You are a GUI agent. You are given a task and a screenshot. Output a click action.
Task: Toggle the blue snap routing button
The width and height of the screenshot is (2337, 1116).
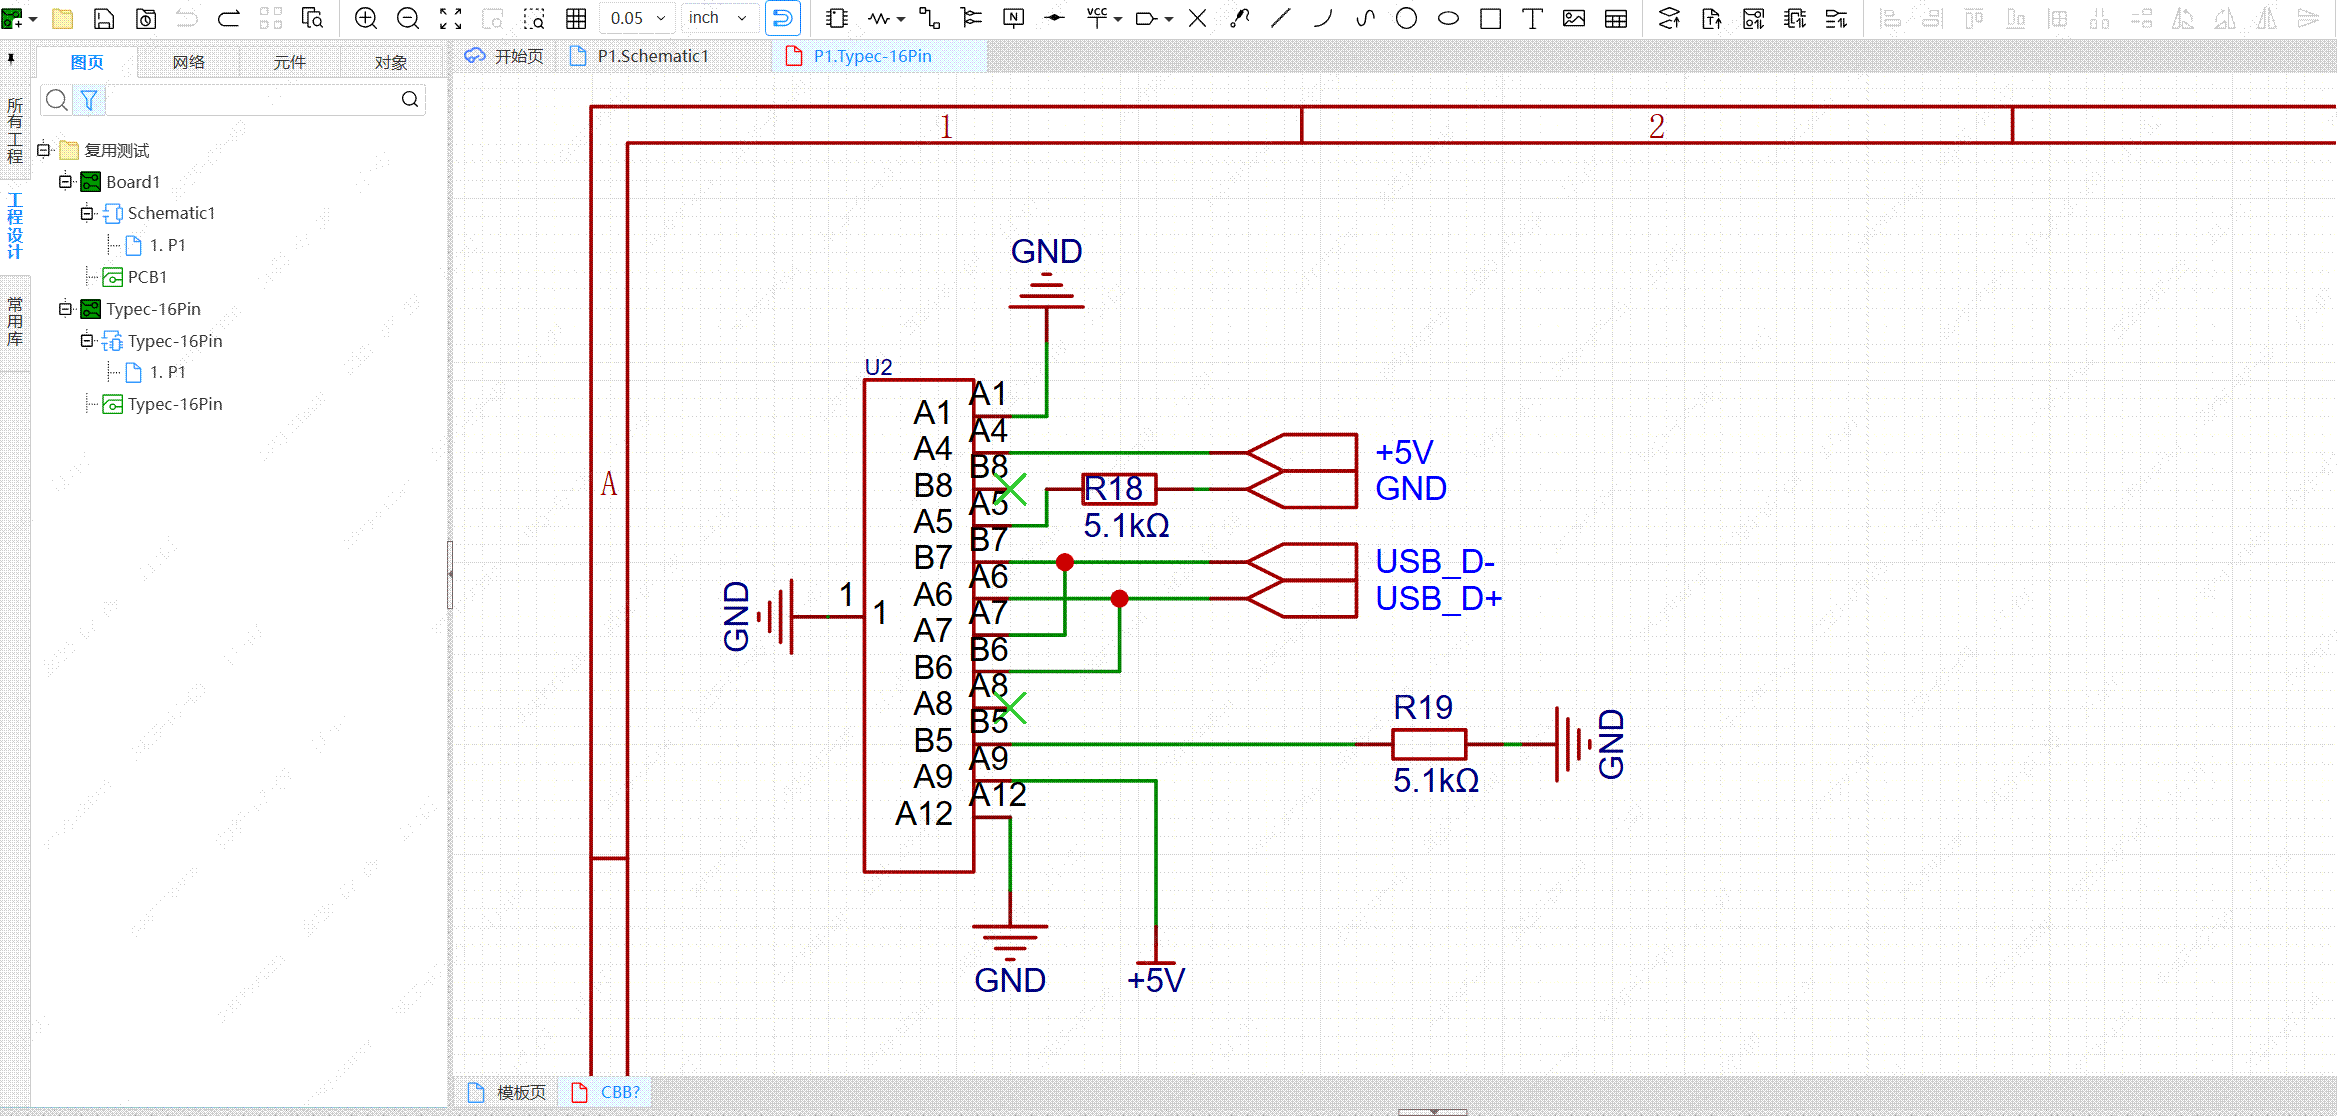[x=782, y=18]
